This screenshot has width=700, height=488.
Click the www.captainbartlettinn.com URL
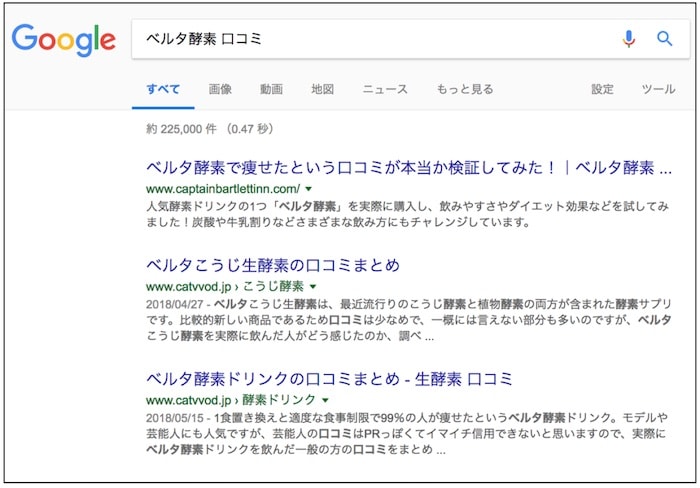point(223,189)
